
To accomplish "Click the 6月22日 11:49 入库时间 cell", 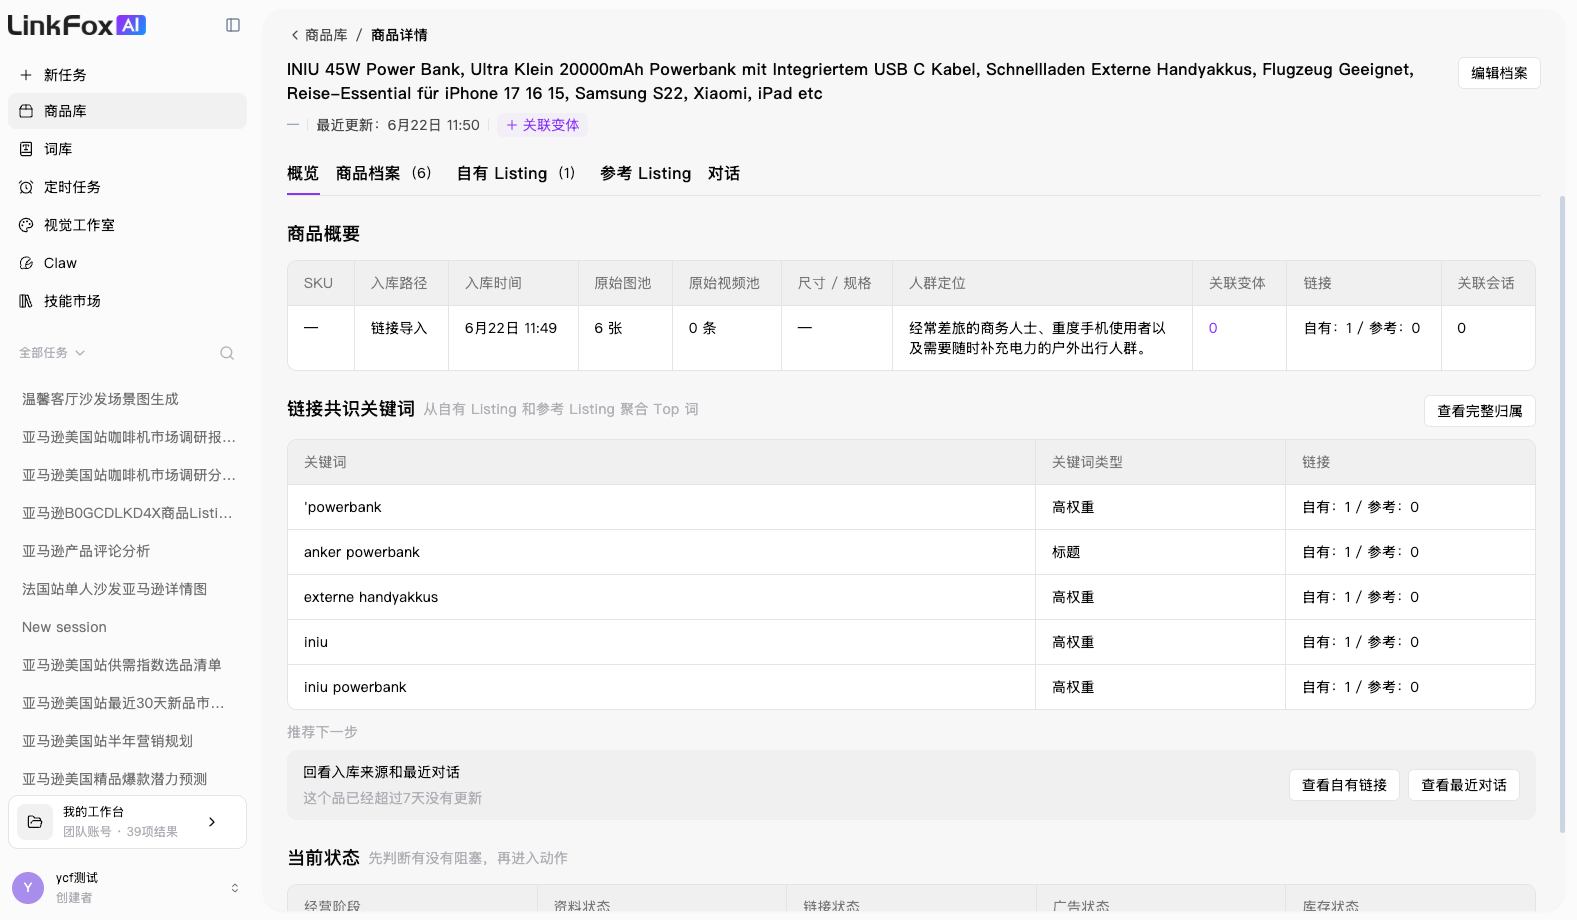I will (513, 338).
